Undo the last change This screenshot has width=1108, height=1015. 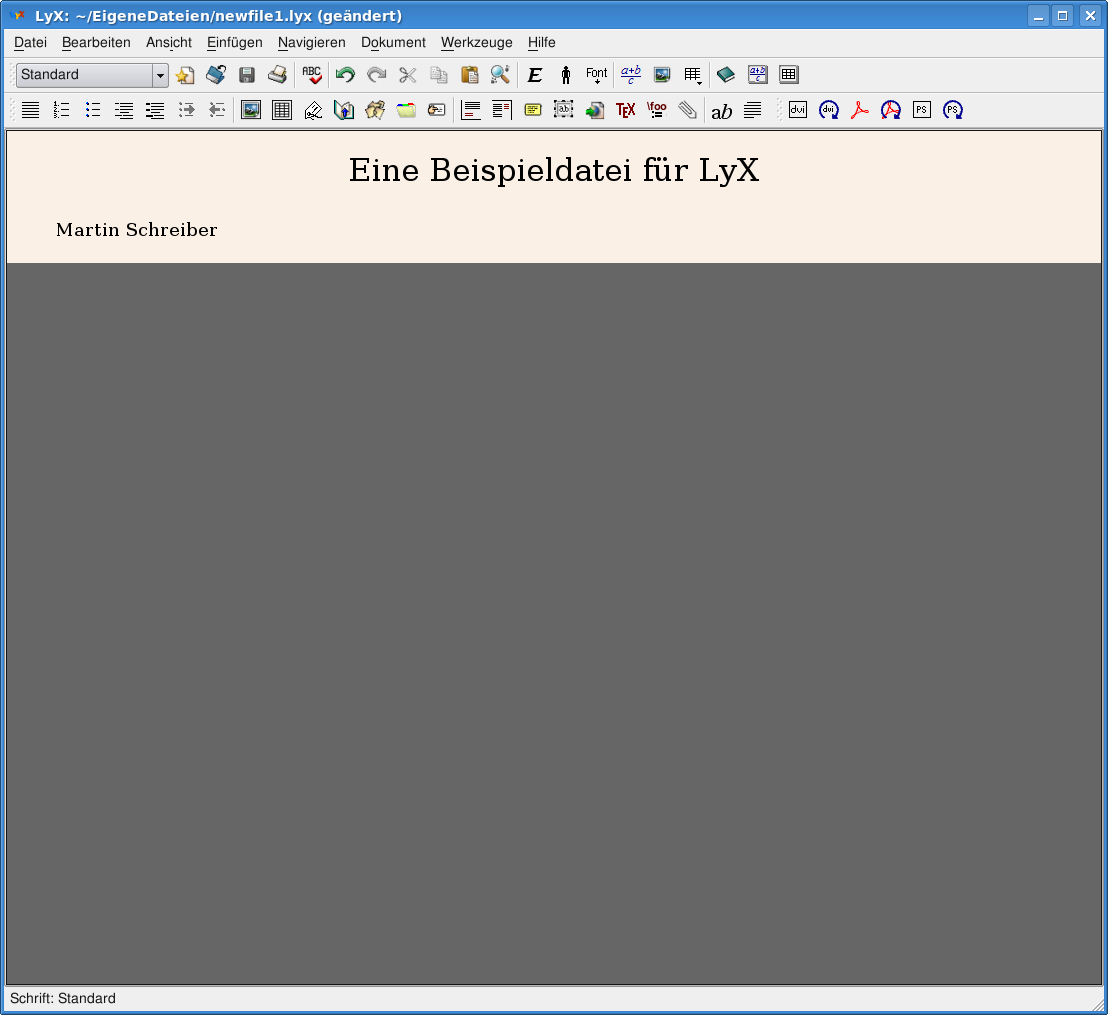[x=345, y=75]
